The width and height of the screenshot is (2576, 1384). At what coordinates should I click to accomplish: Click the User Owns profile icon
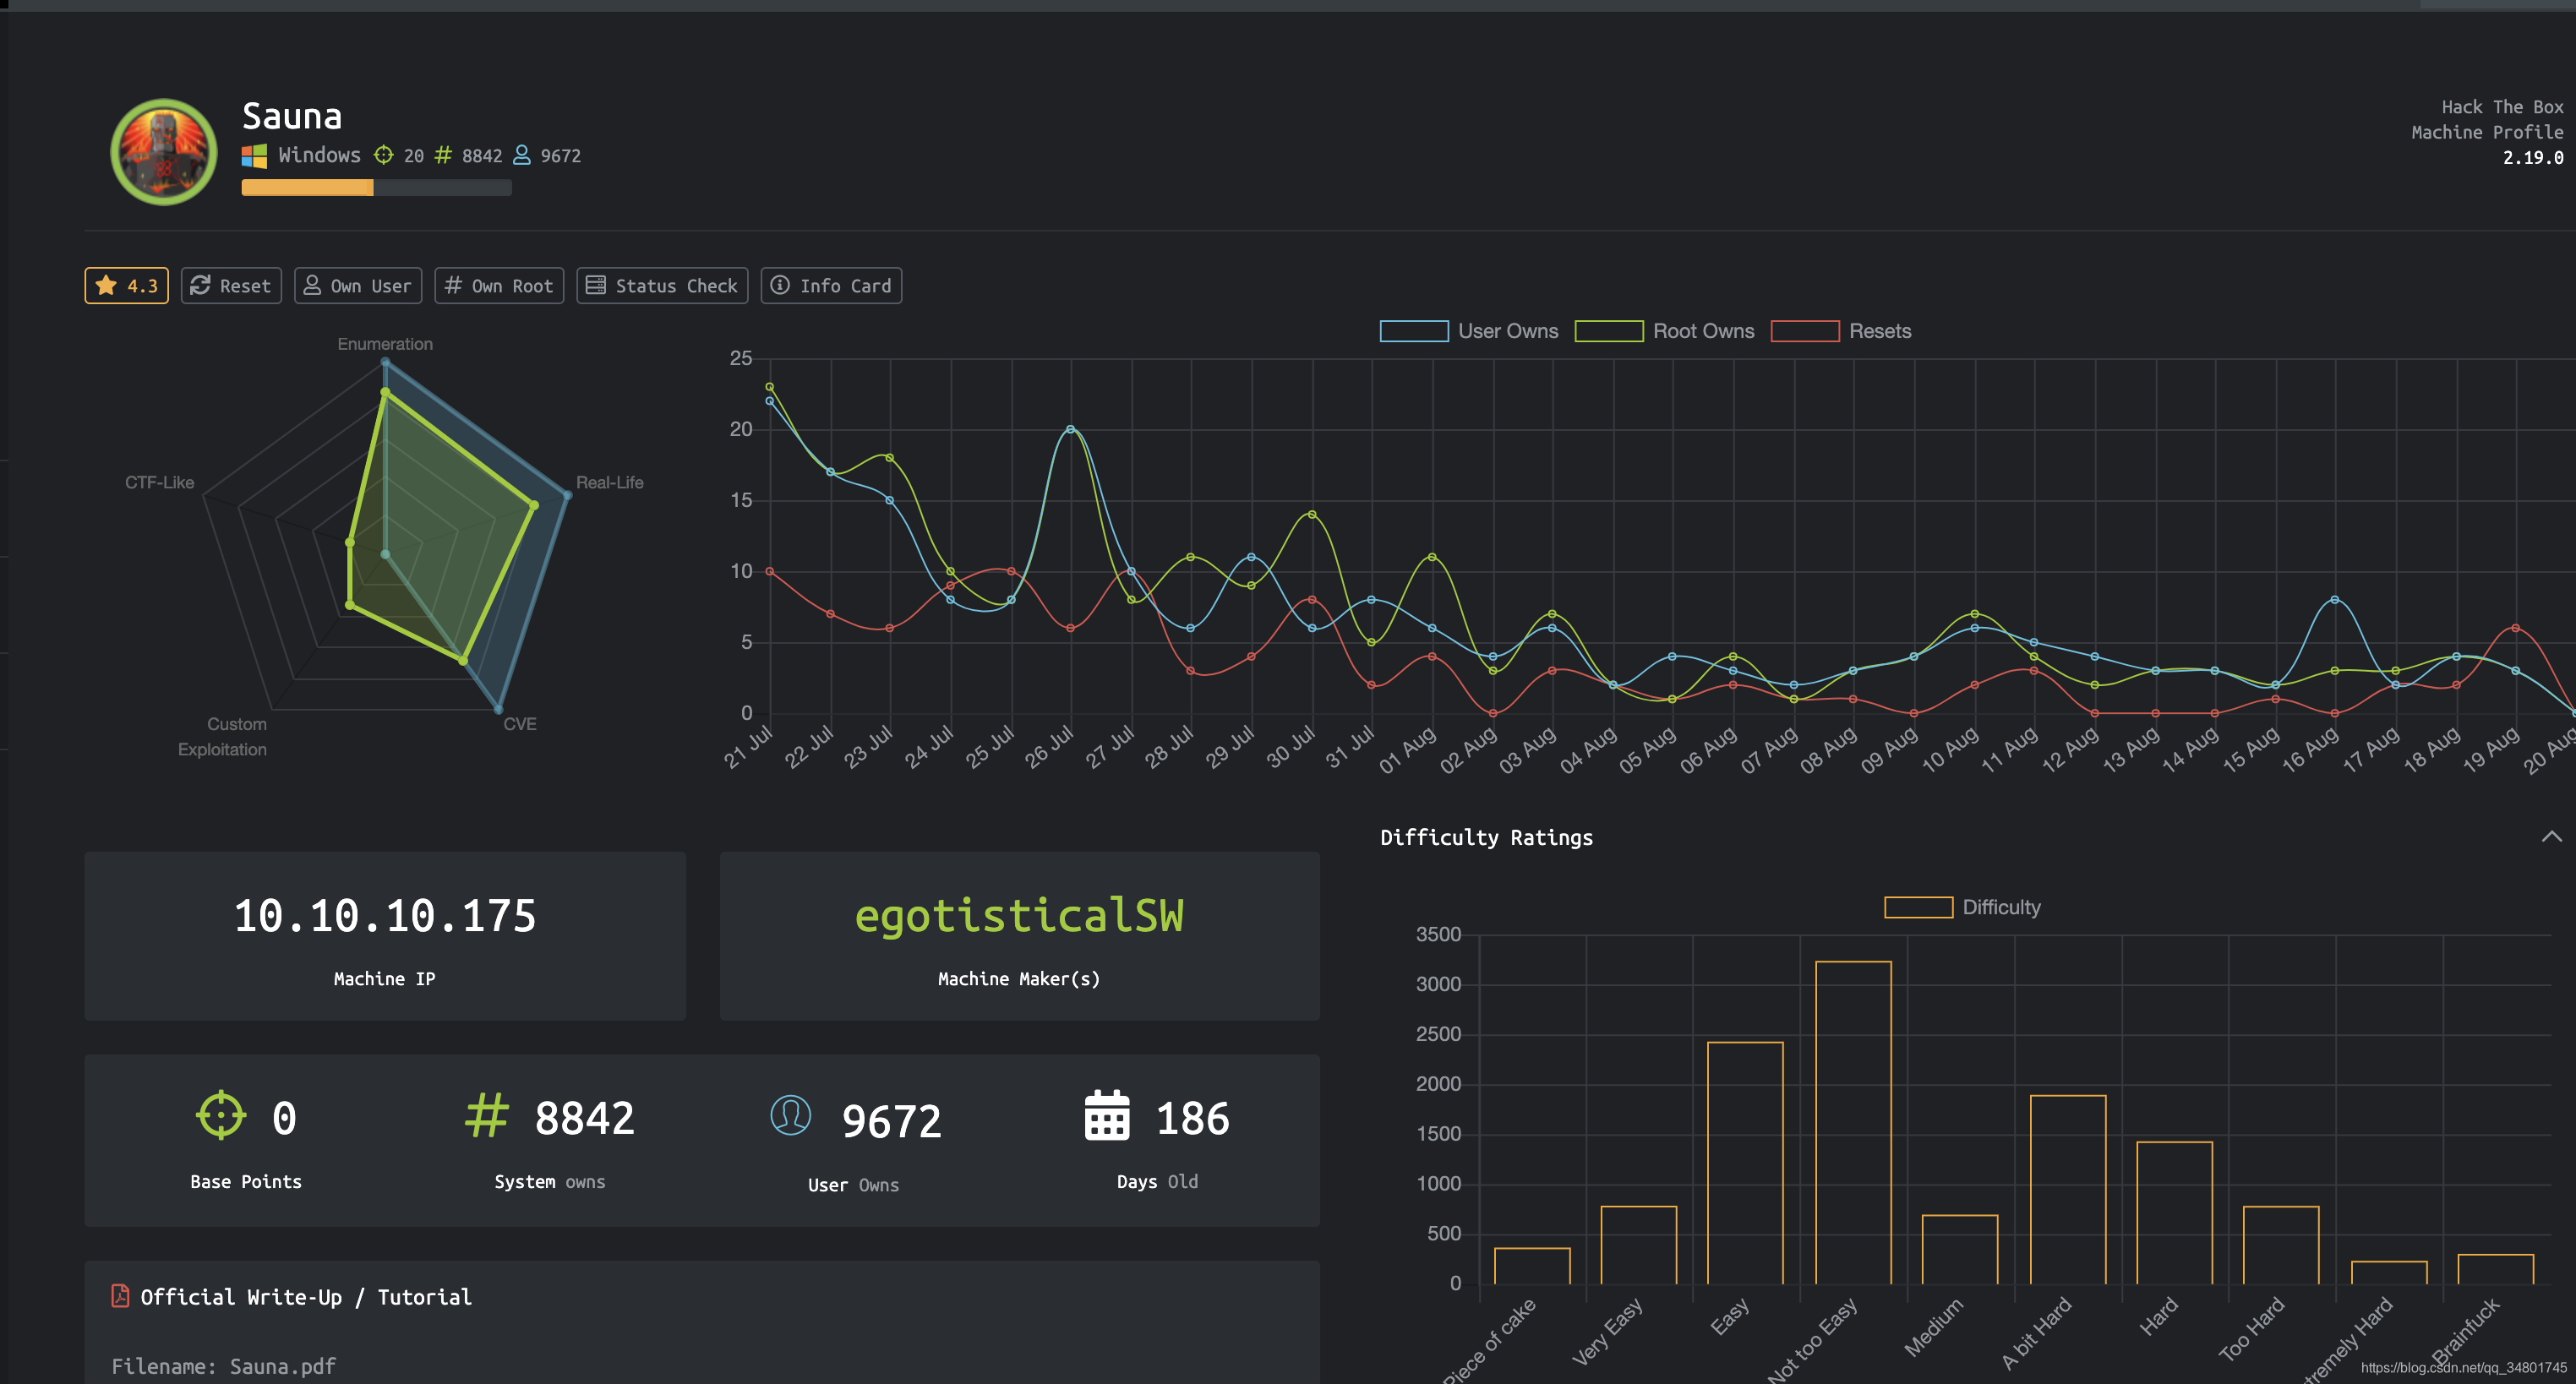(791, 1115)
